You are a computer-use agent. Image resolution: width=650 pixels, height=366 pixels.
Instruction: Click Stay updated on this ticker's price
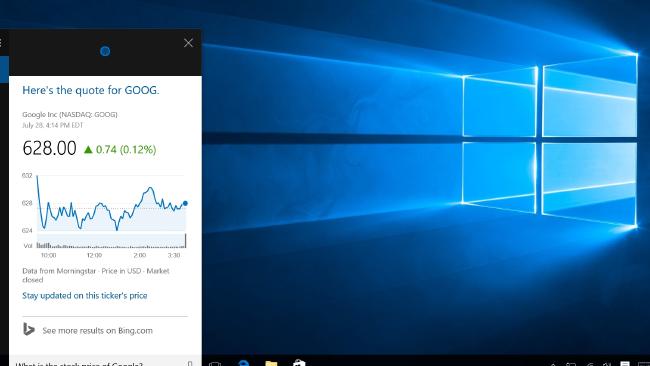[85, 296]
